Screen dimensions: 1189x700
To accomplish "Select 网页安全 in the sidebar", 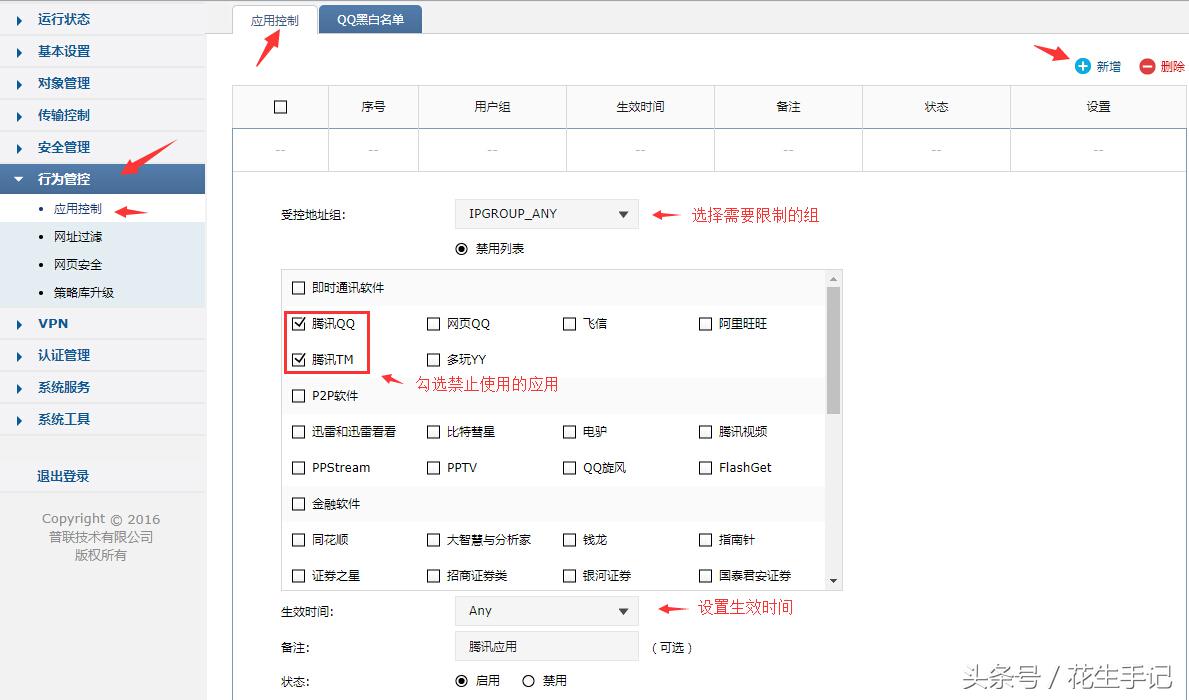I will [78, 264].
